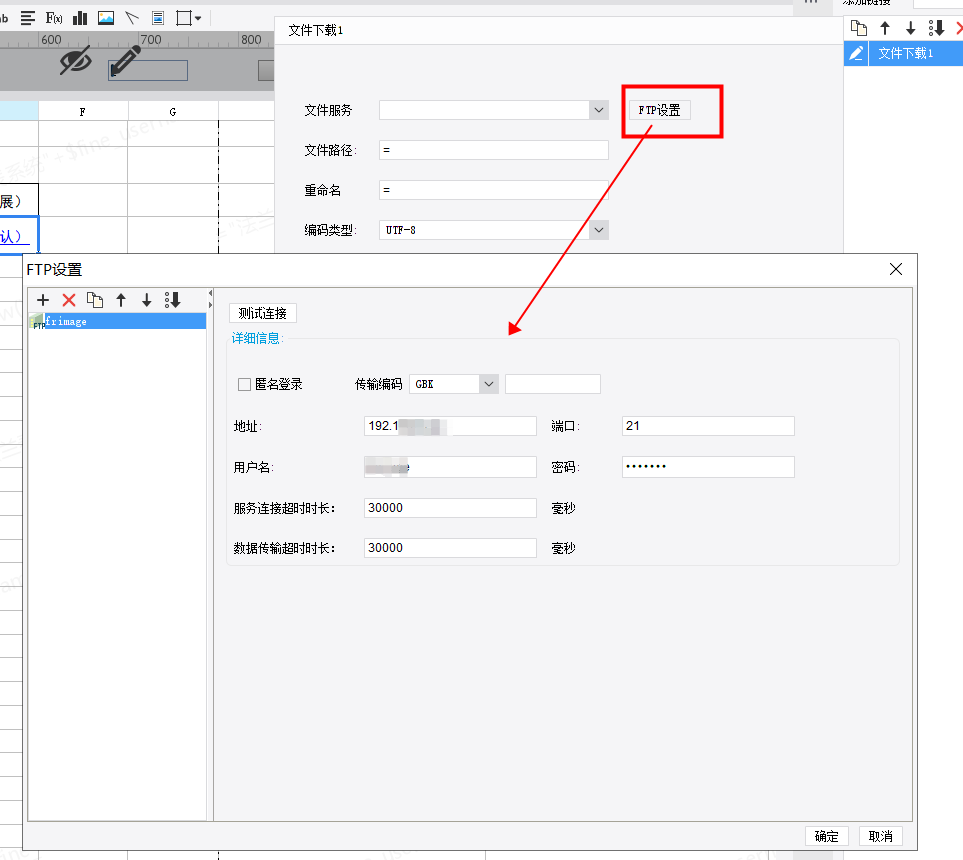The height and width of the screenshot is (860, 963).
Task: Click the sub-report toolbar icon
Action: pos(158,18)
